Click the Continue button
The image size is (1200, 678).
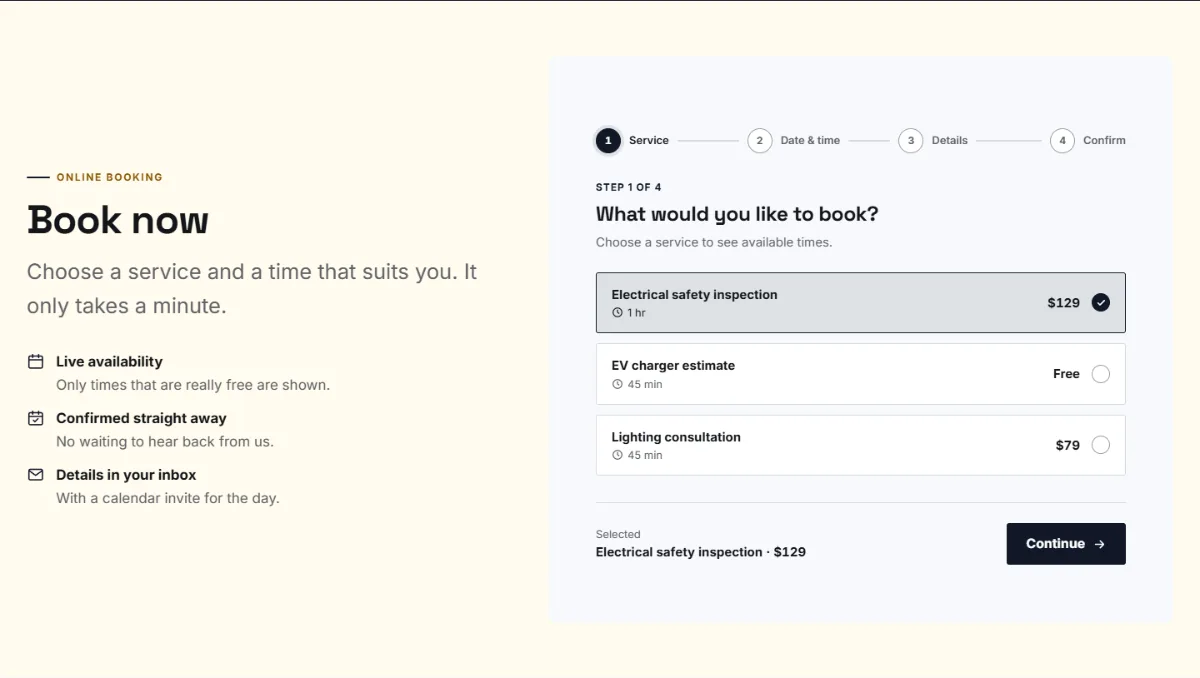coord(1066,544)
